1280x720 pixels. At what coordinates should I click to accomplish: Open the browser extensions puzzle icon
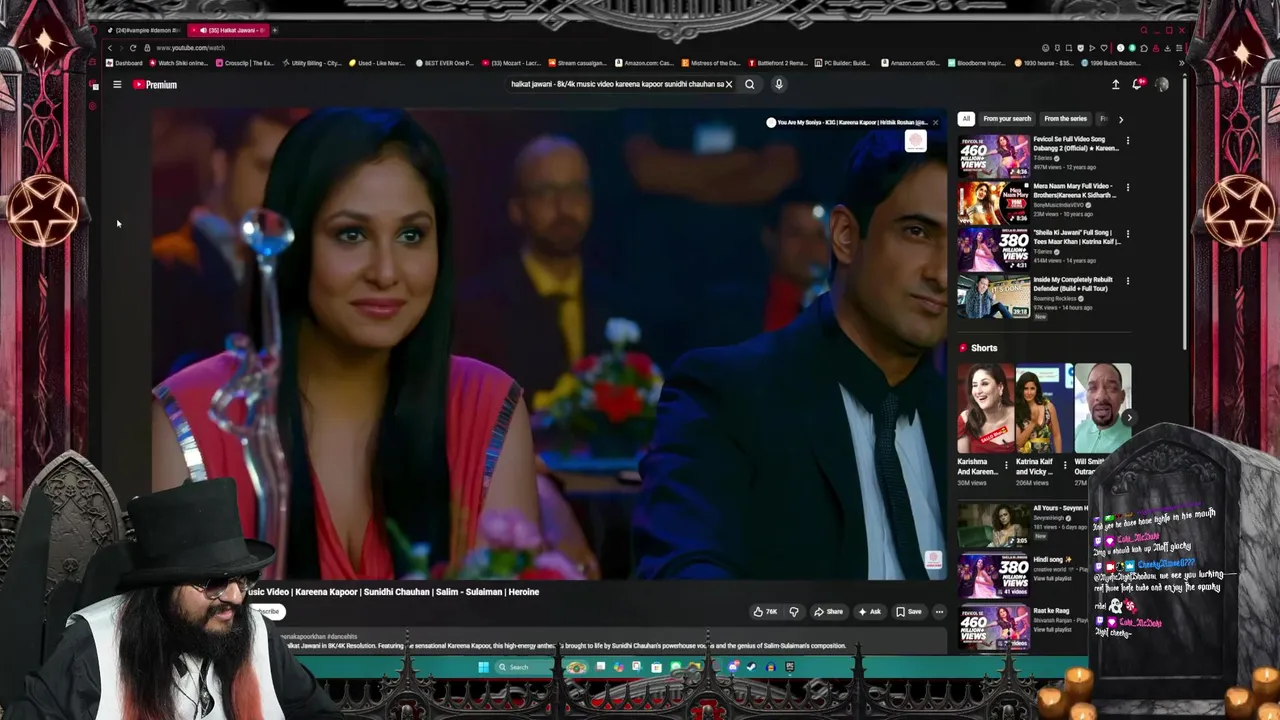click(x=1143, y=48)
